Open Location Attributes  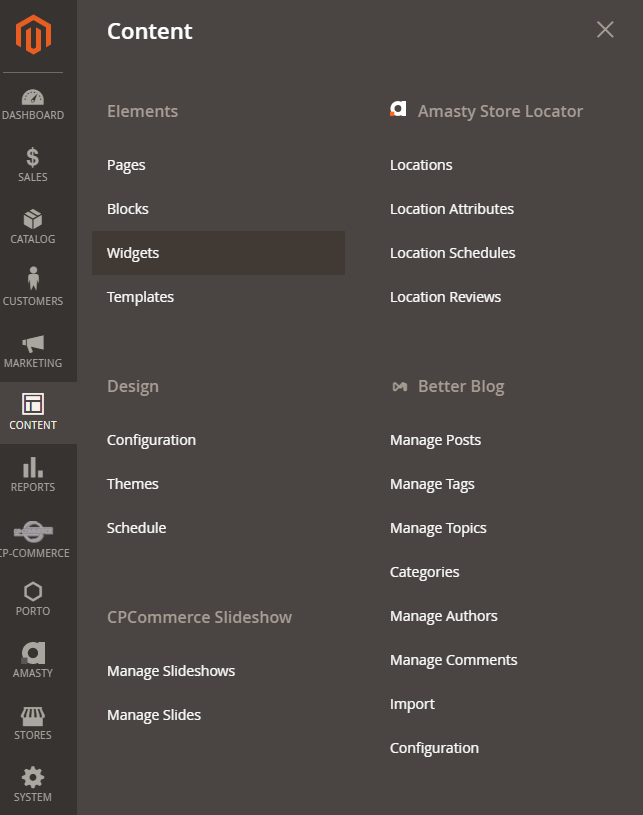point(452,209)
